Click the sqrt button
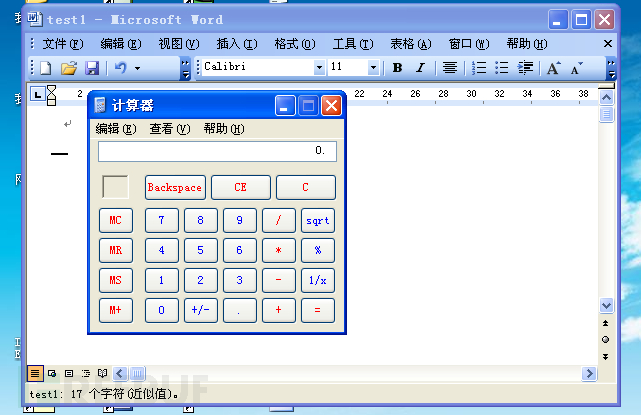This screenshot has width=641, height=415. (318, 220)
